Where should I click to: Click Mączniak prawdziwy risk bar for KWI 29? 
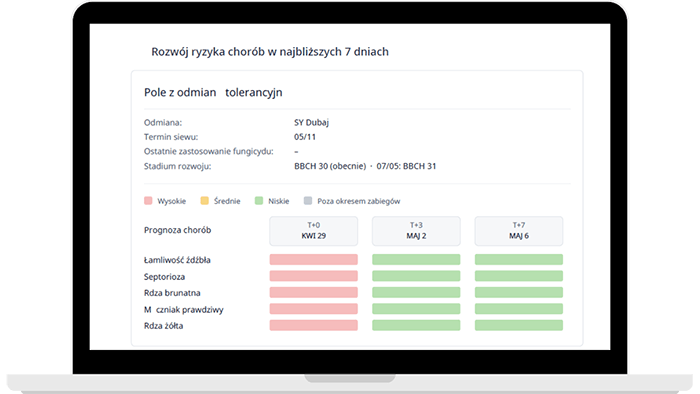(313, 309)
